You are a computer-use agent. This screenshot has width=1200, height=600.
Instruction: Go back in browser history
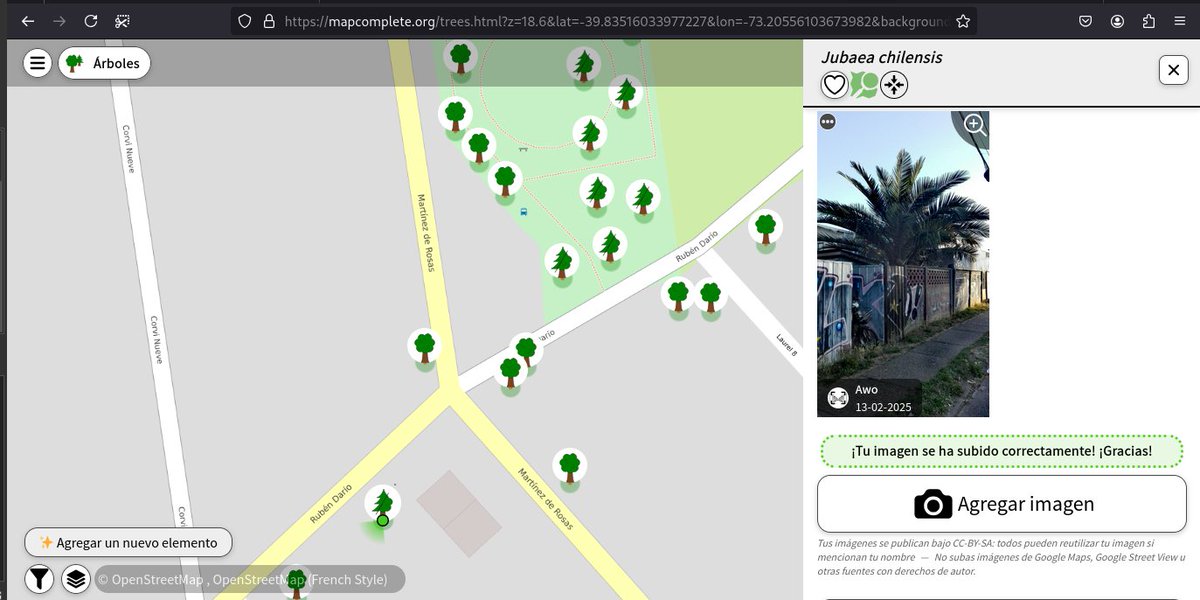tap(28, 21)
